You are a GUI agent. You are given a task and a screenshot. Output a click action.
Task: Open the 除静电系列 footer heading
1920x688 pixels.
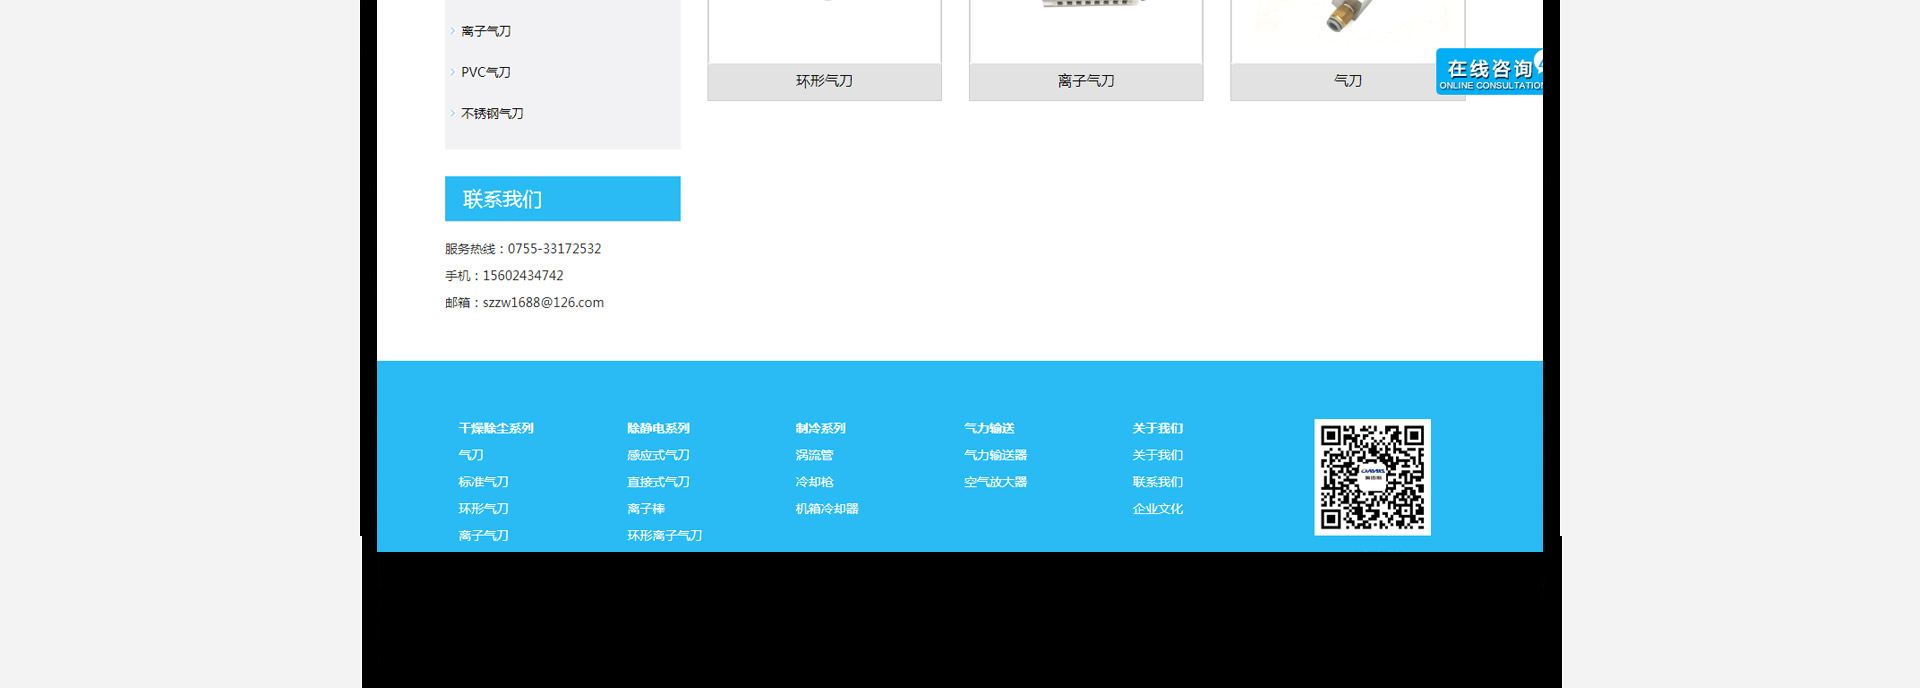(x=658, y=428)
